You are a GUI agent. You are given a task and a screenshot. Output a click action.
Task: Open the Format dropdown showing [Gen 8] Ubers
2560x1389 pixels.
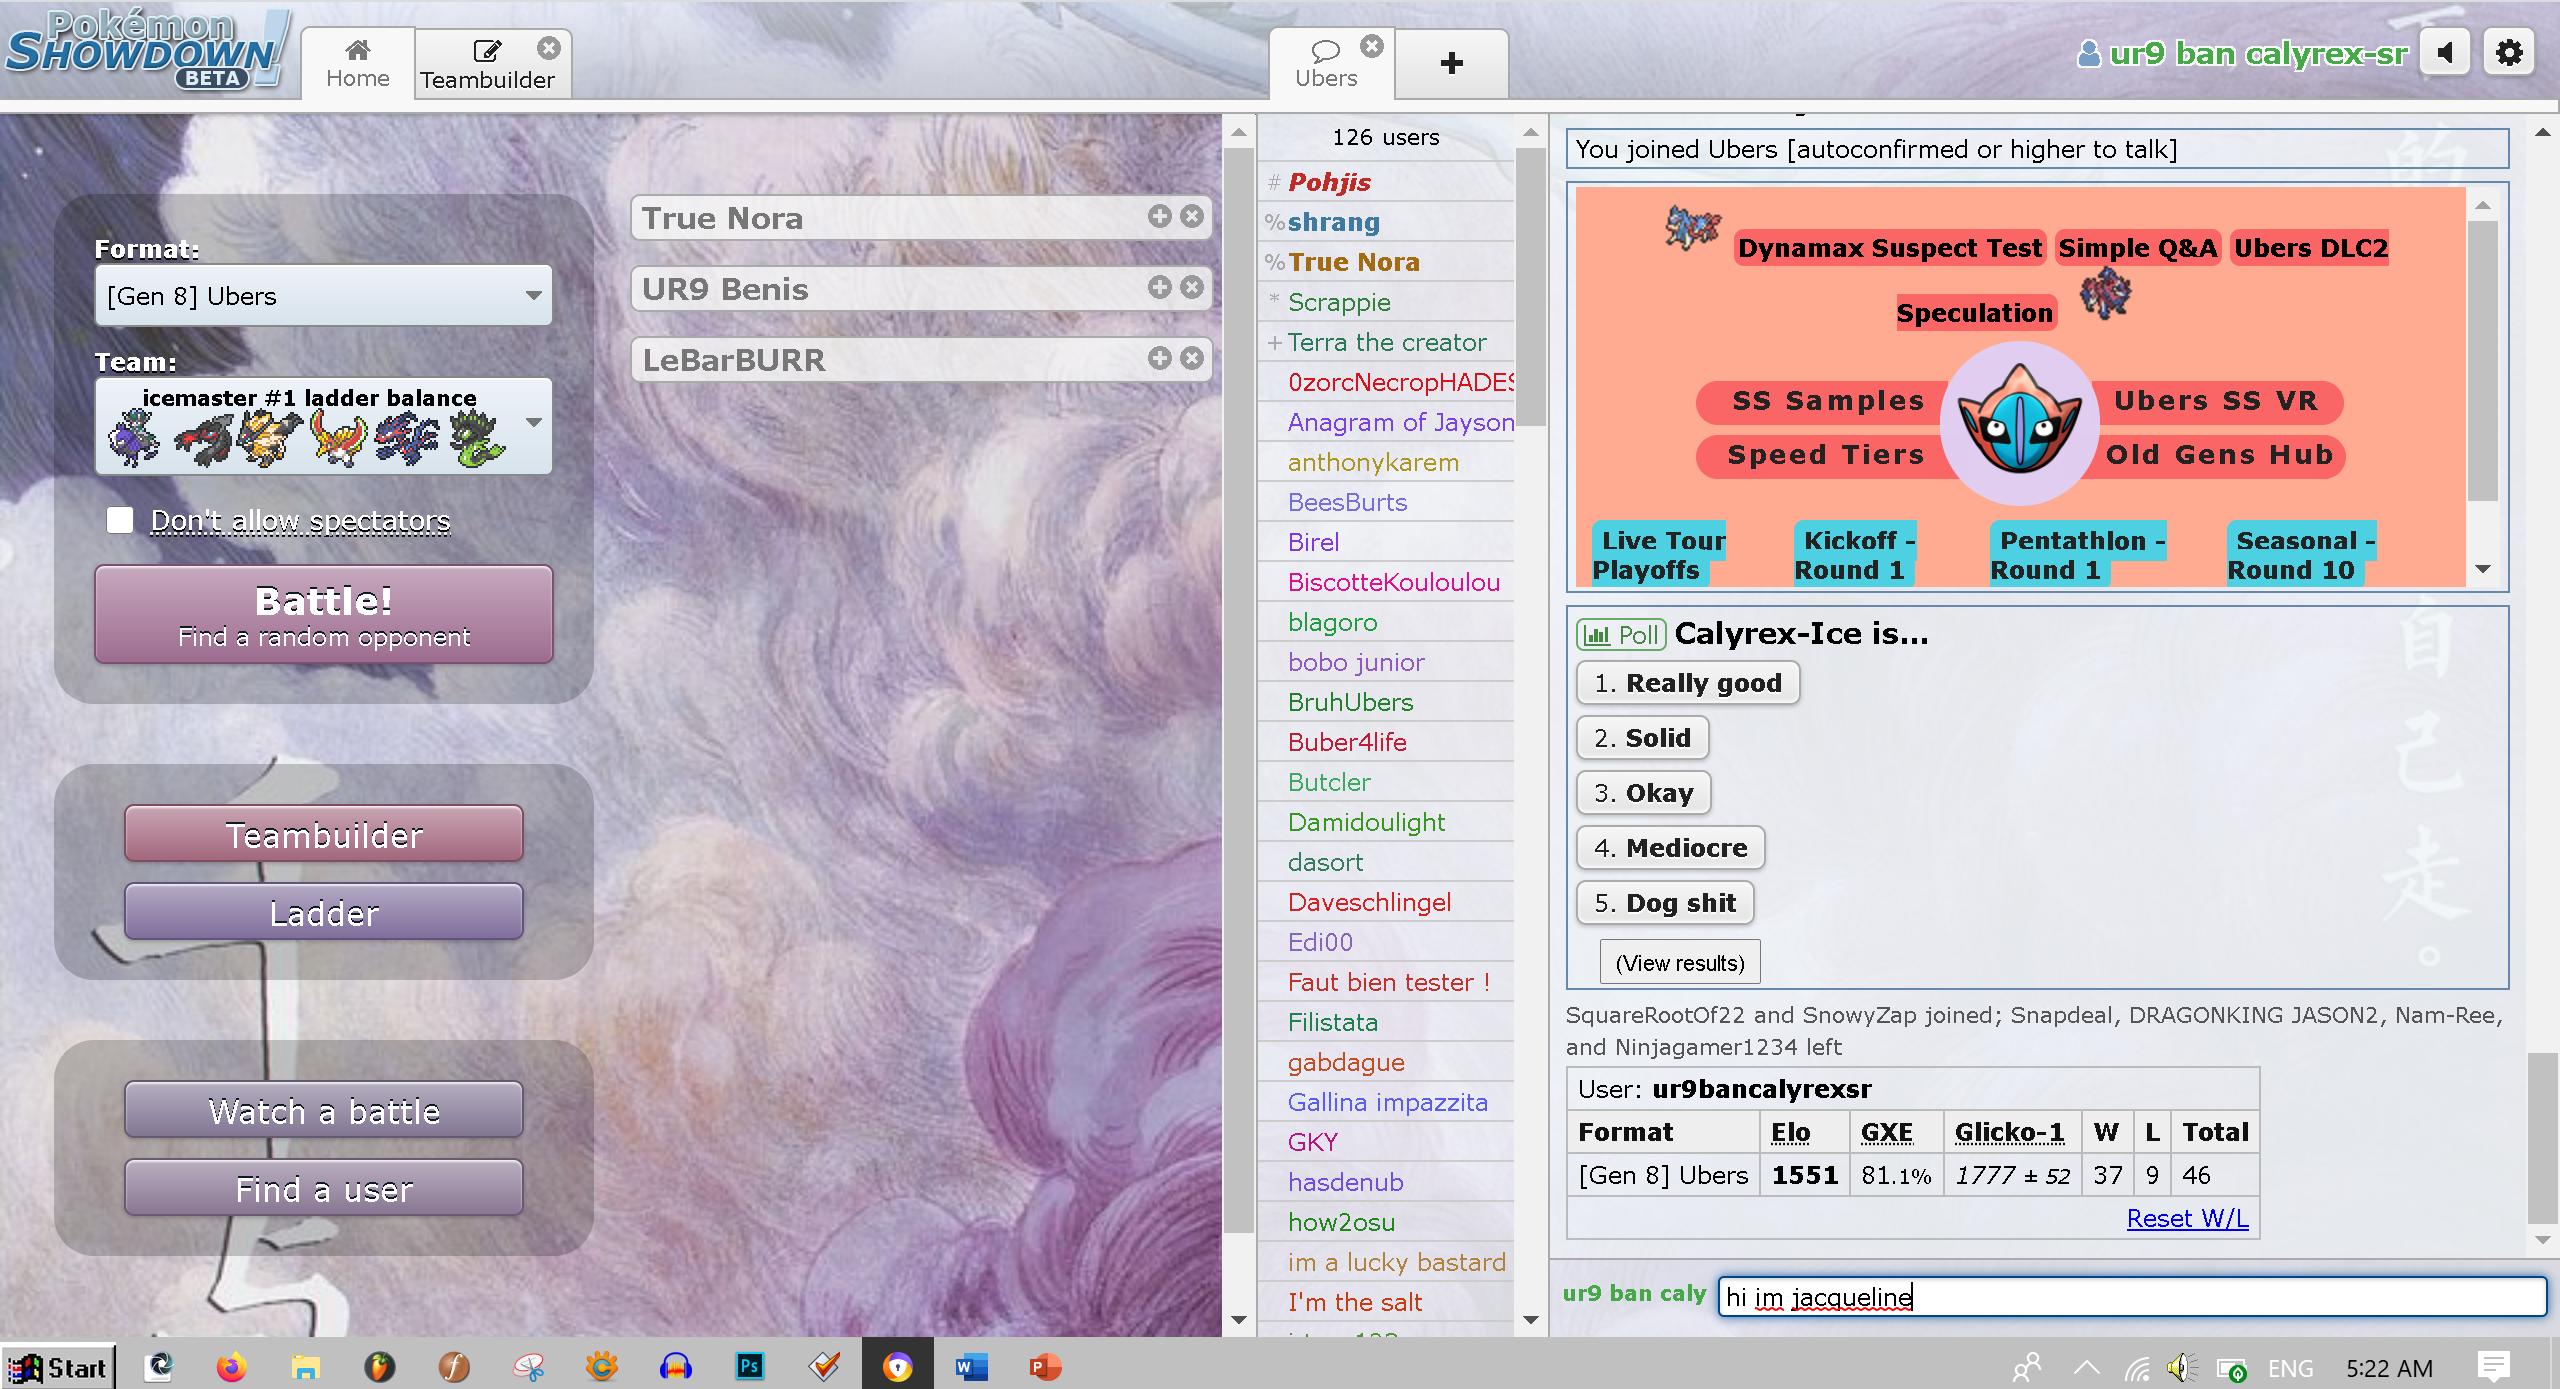click(323, 296)
